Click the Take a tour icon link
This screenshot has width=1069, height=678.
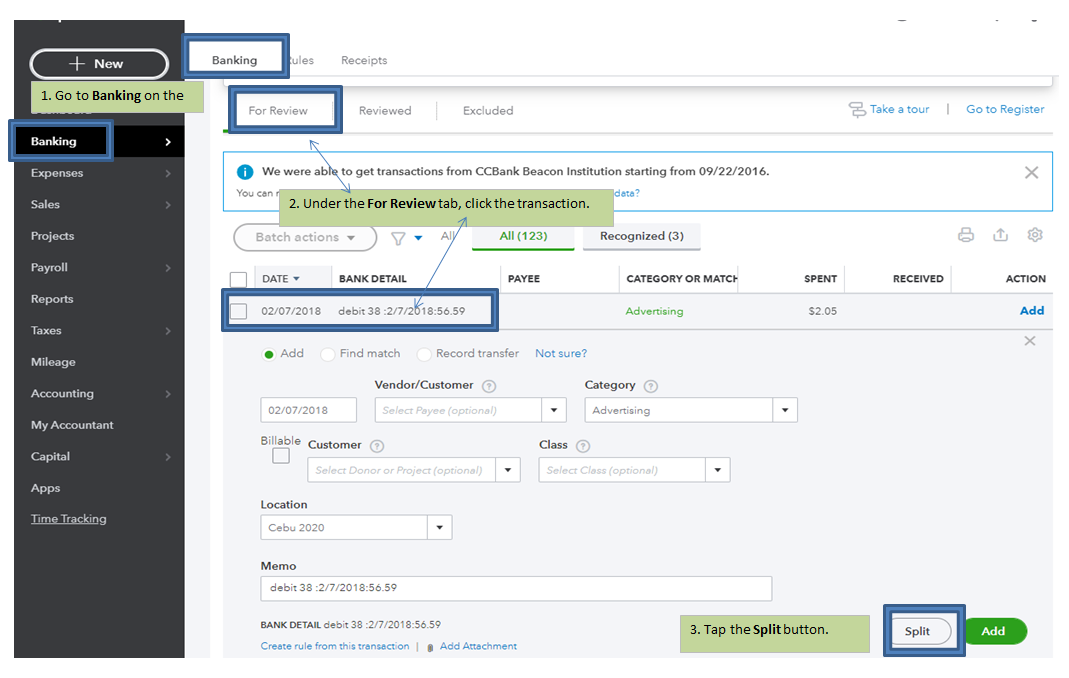857,109
